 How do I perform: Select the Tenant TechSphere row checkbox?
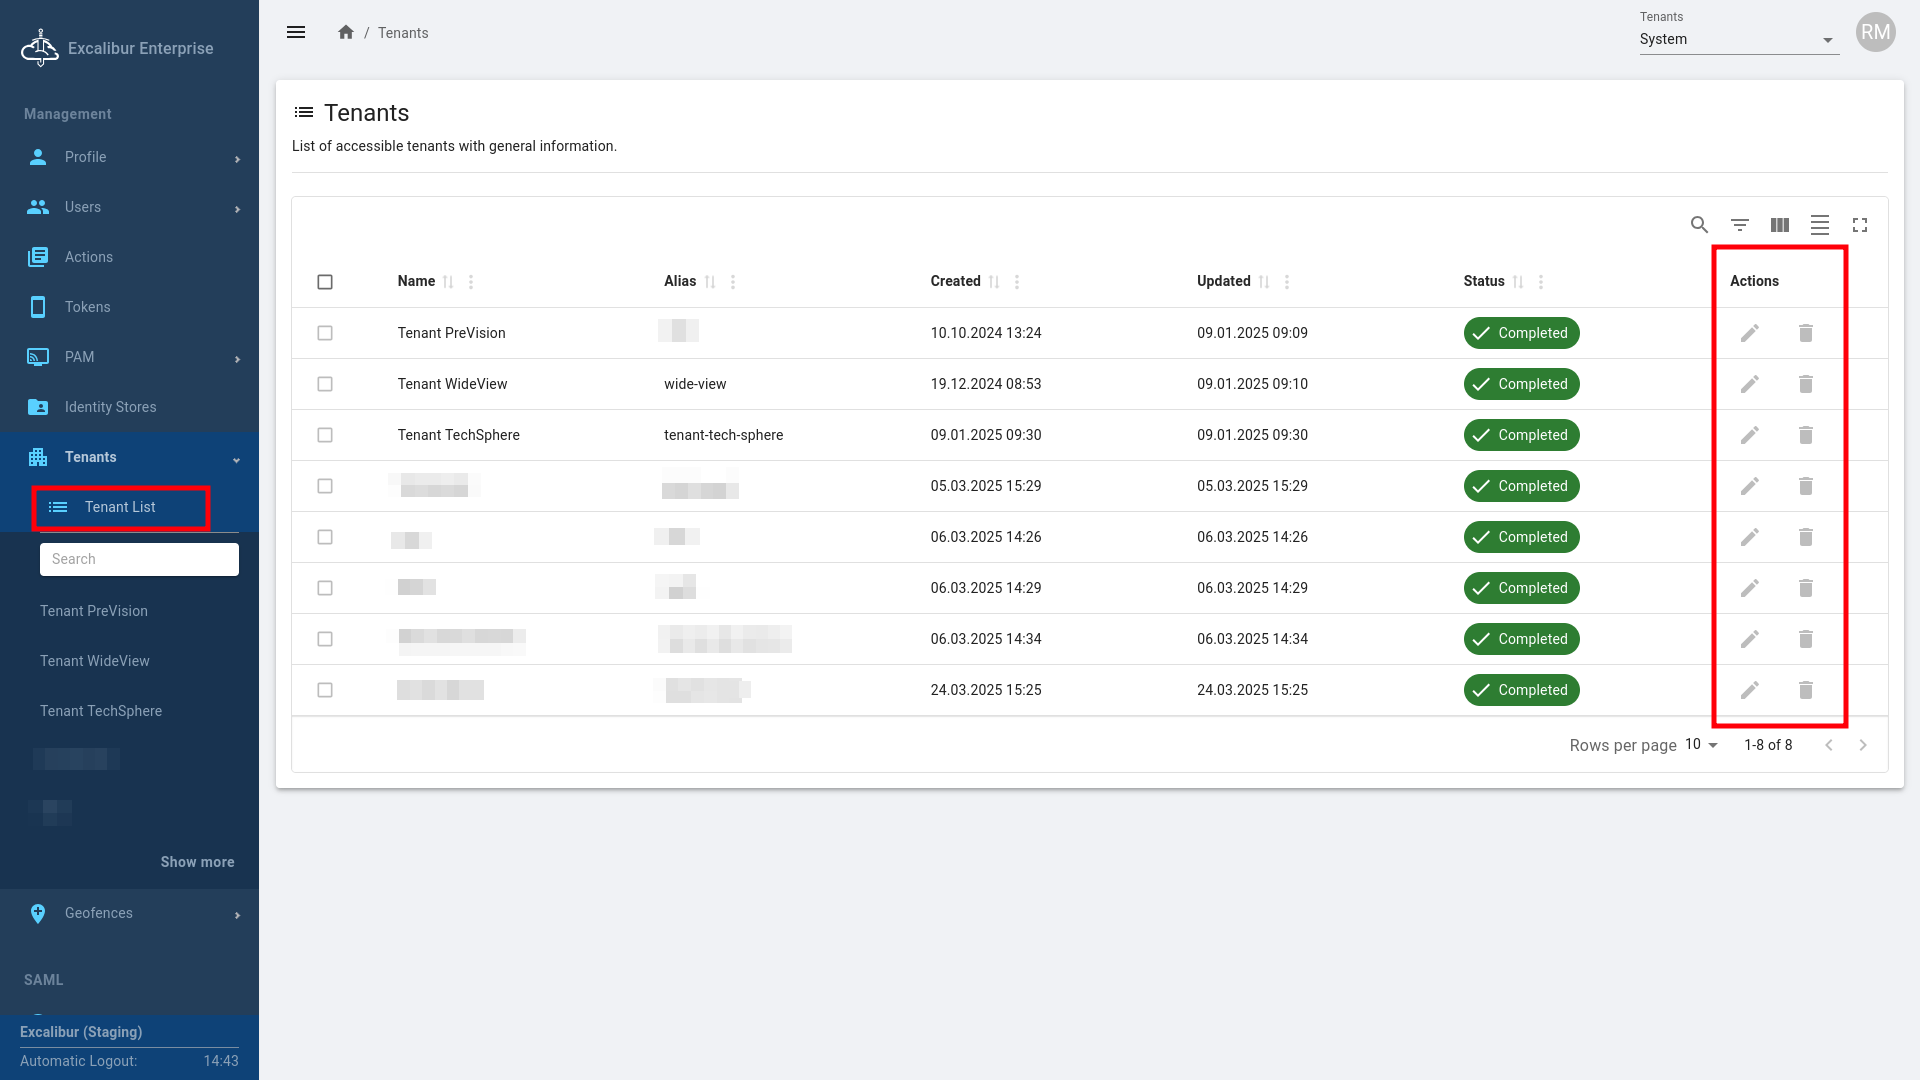tap(325, 435)
